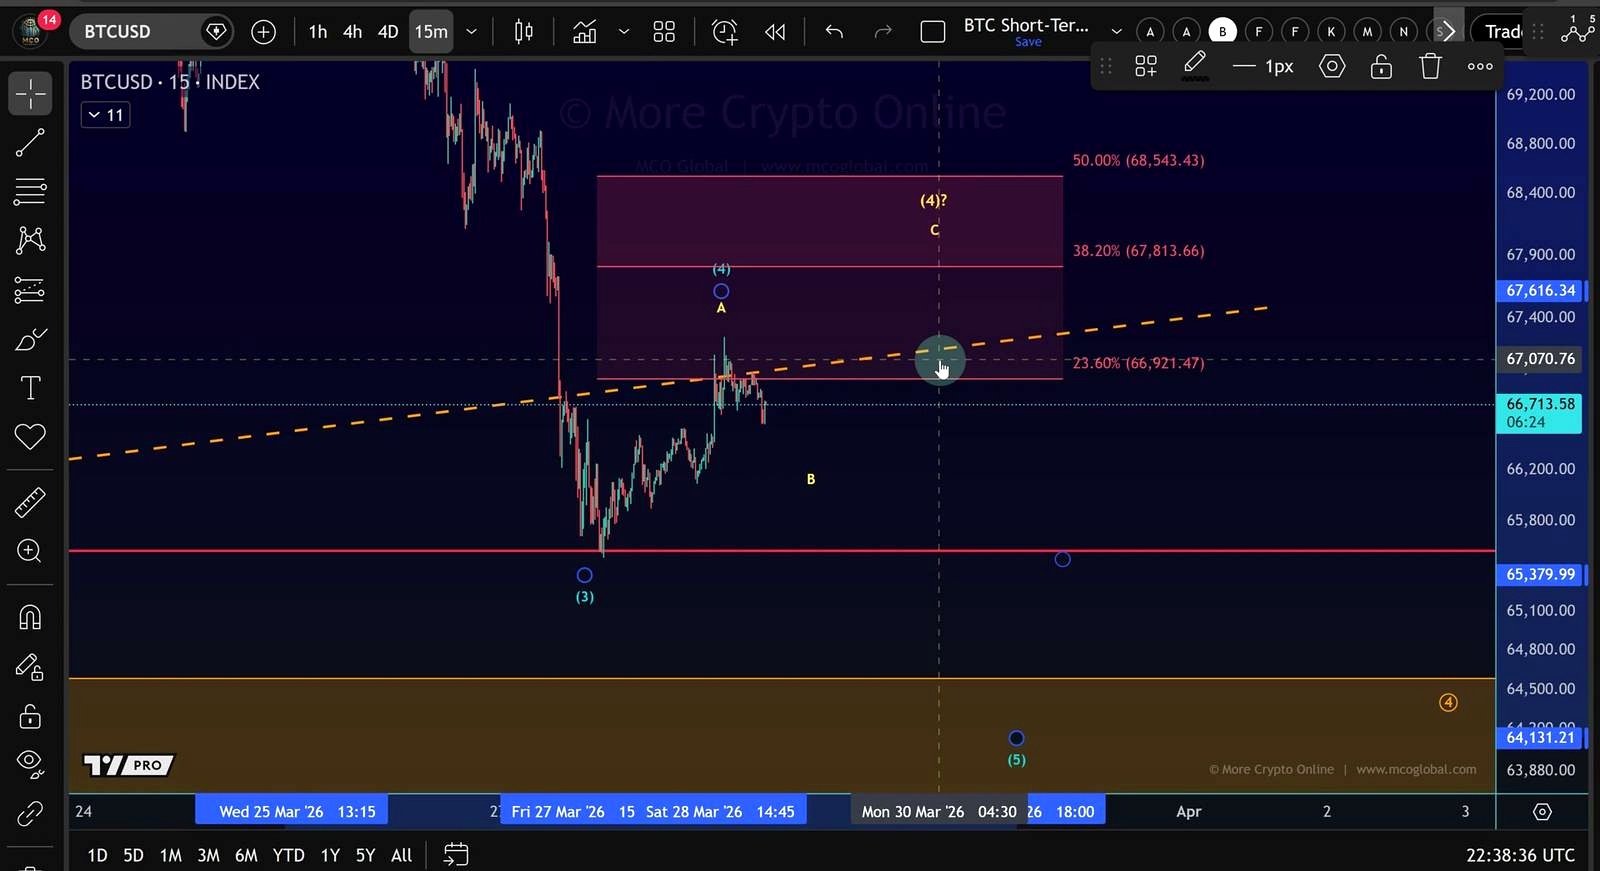
Task: Open the Fibonacci retracement tools
Action: click(x=30, y=191)
